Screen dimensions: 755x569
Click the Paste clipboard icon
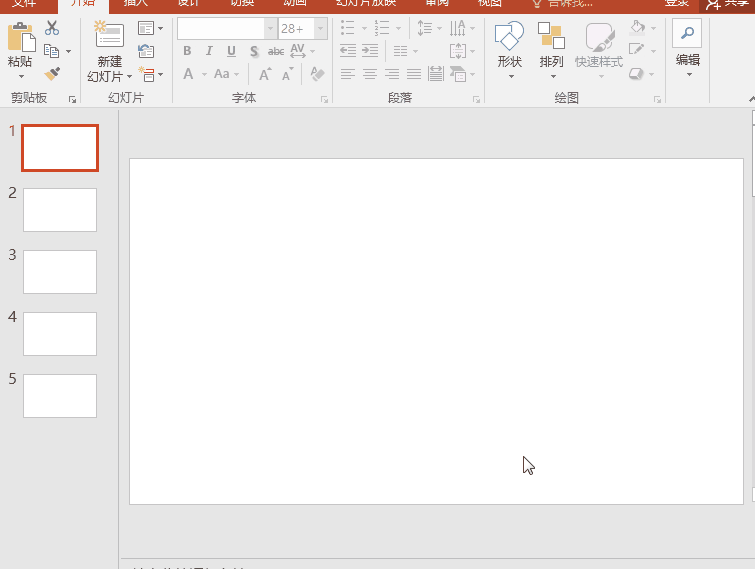[20, 38]
